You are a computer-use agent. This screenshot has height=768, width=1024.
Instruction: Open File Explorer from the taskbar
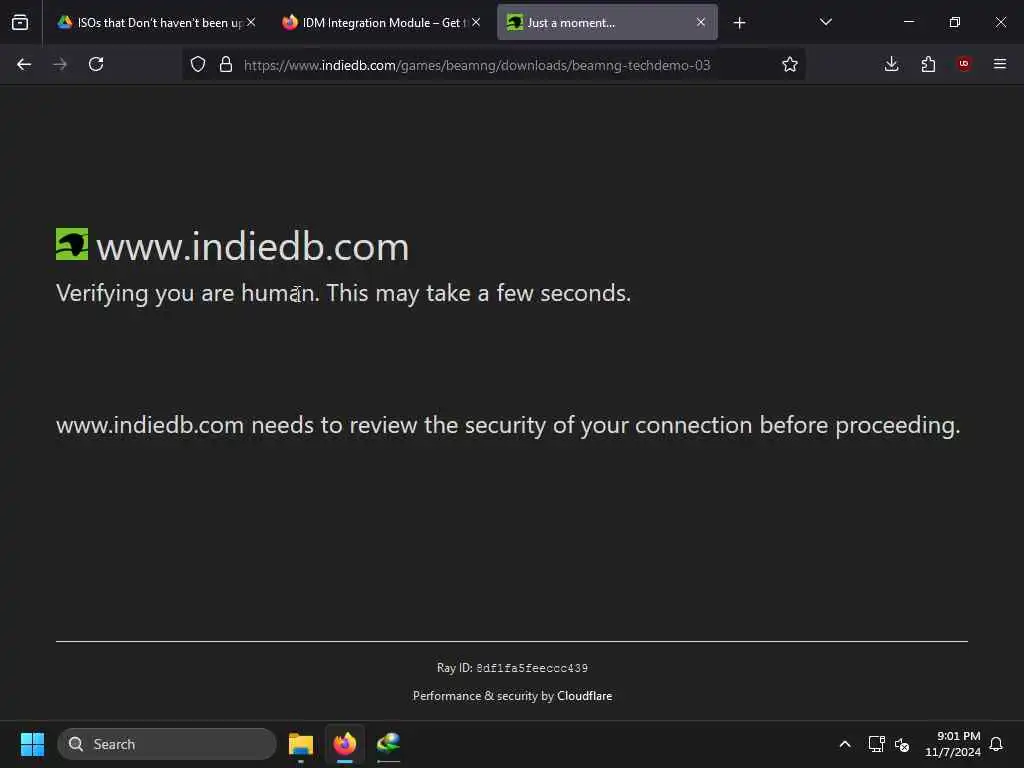(301, 744)
